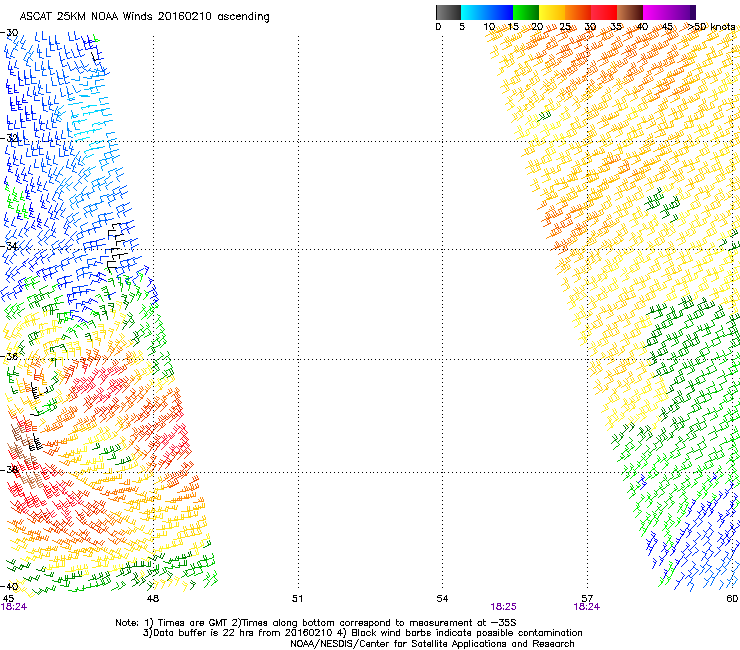Click the NOAA/NESDIS credit line

[x=432, y=644]
